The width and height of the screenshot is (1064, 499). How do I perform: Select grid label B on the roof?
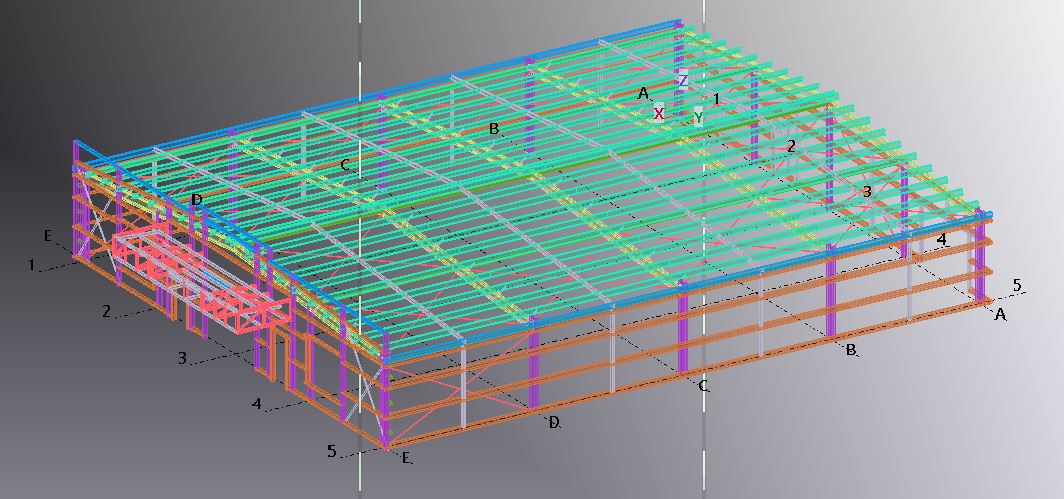click(493, 129)
